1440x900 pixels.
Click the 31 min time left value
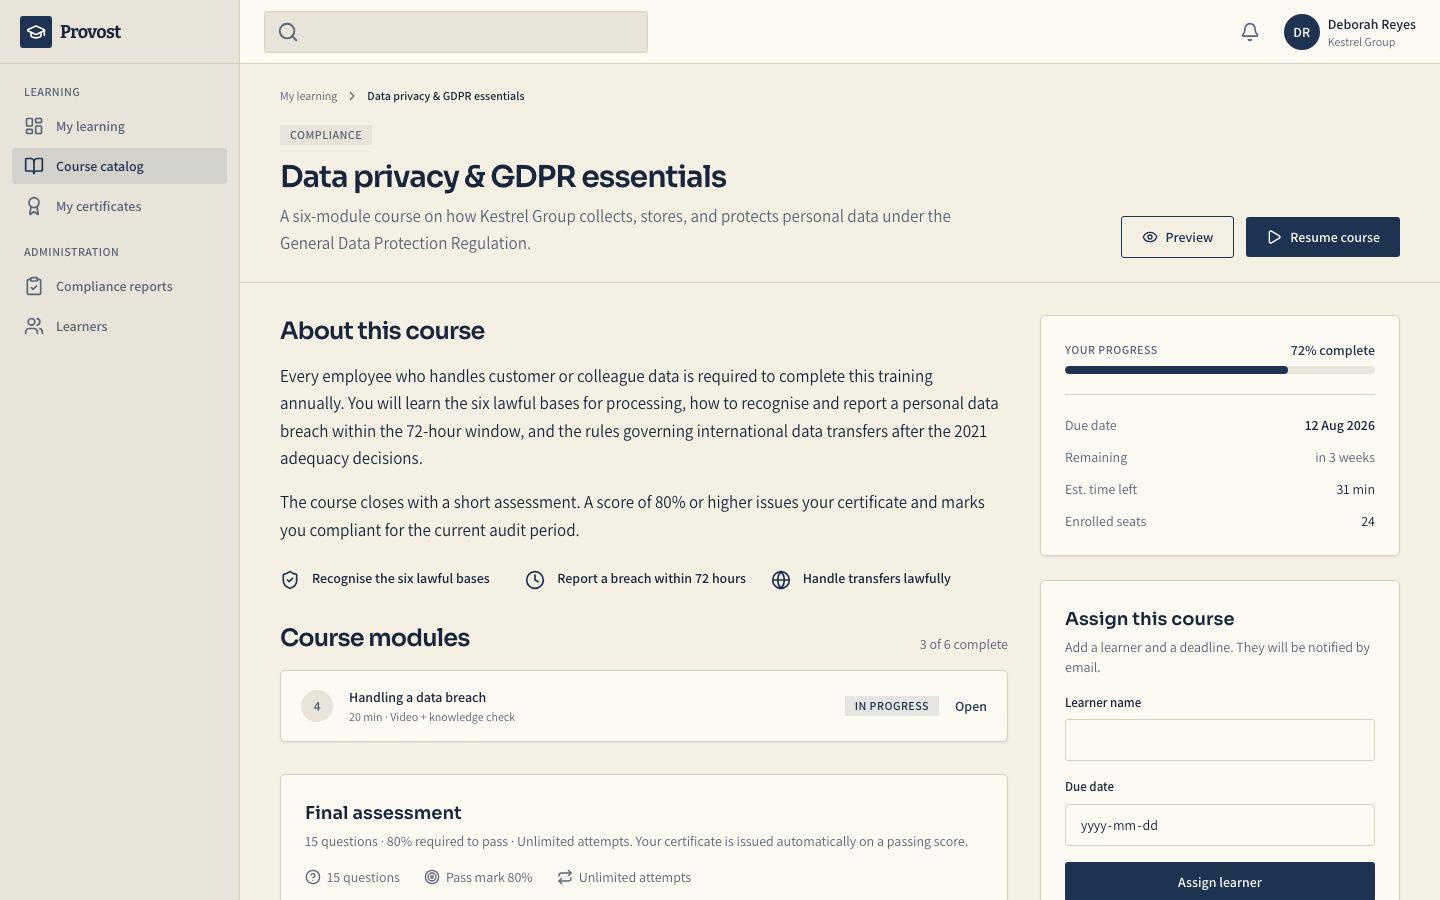click(x=1355, y=489)
